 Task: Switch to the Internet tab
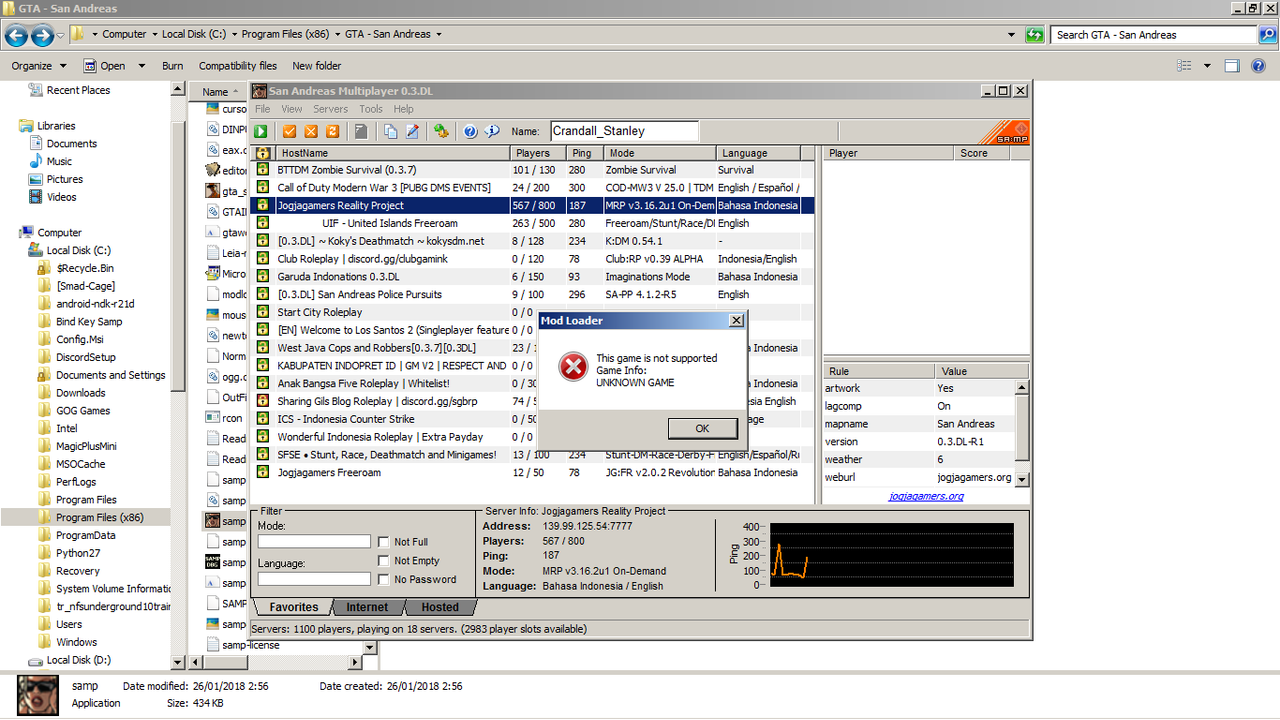(367, 607)
